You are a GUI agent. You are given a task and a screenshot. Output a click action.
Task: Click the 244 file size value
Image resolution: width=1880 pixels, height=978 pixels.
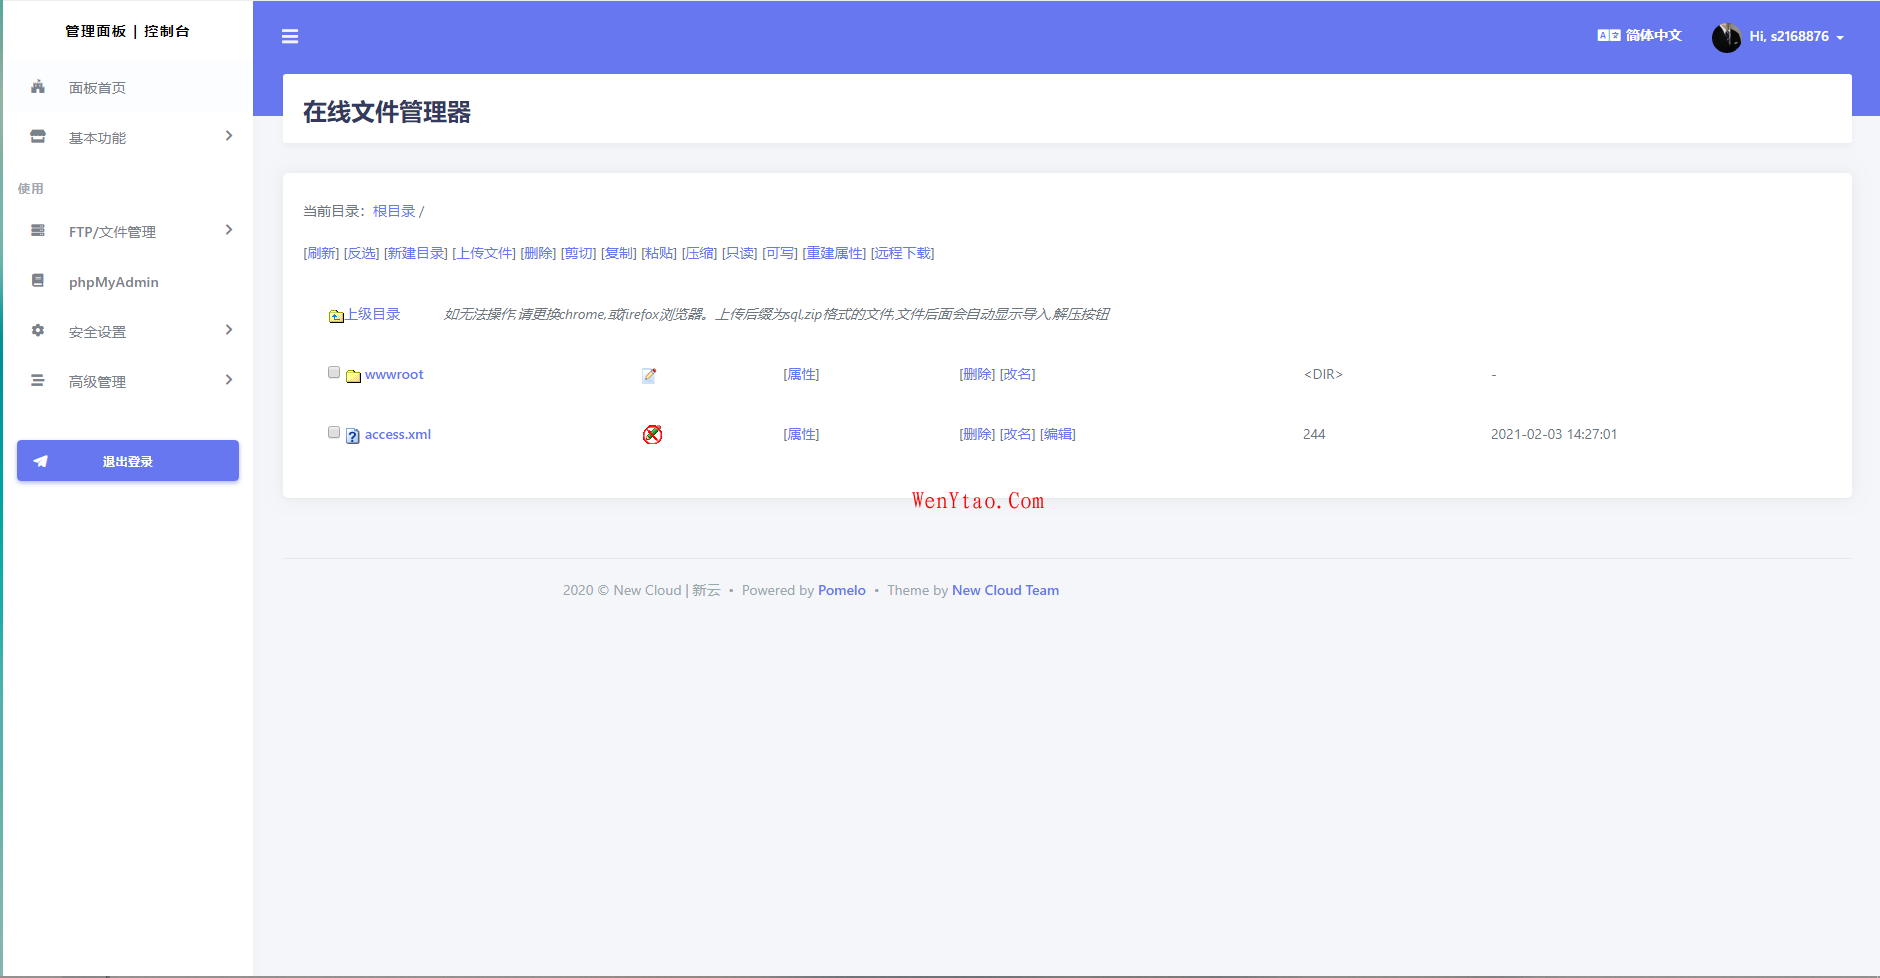[x=1314, y=434]
